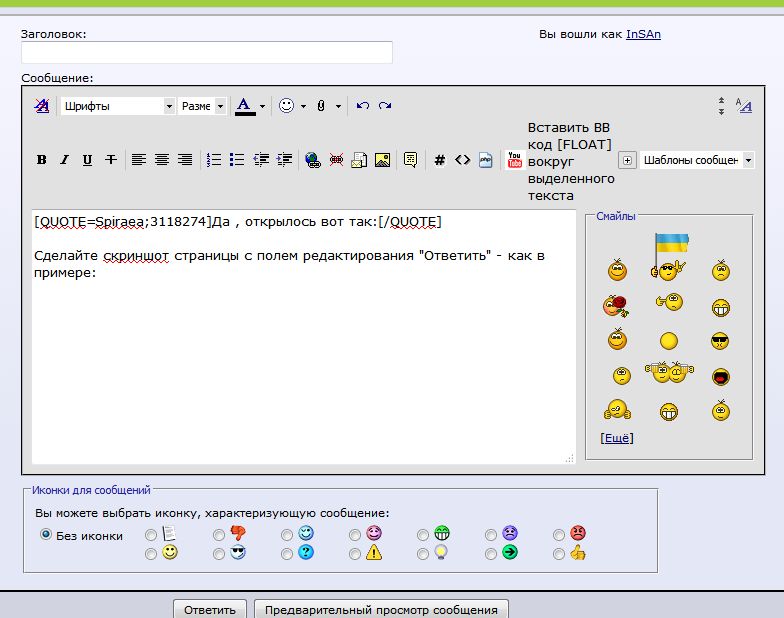Decrease the text indent
The width and height of the screenshot is (784, 618).
point(260,160)
